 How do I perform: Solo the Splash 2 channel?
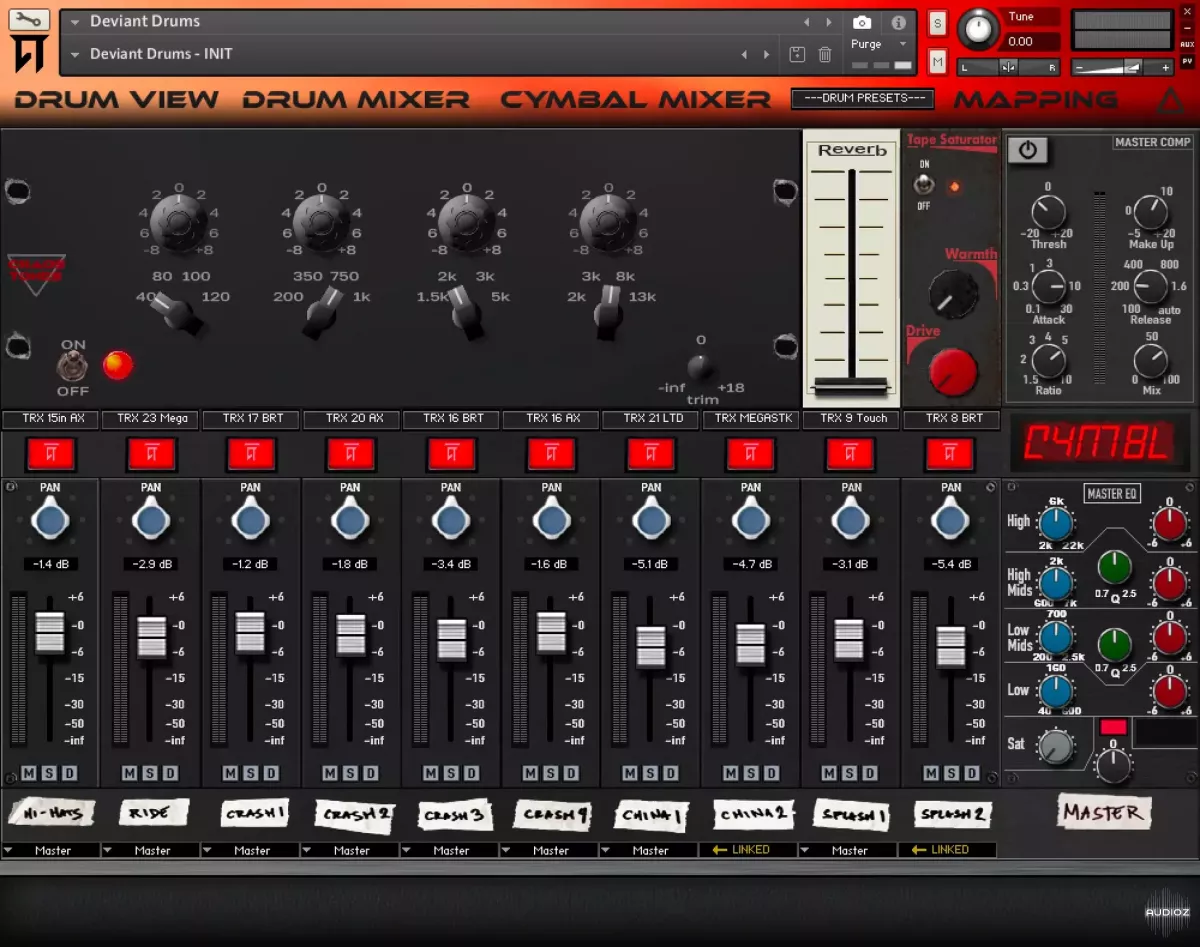pos(951,774)
